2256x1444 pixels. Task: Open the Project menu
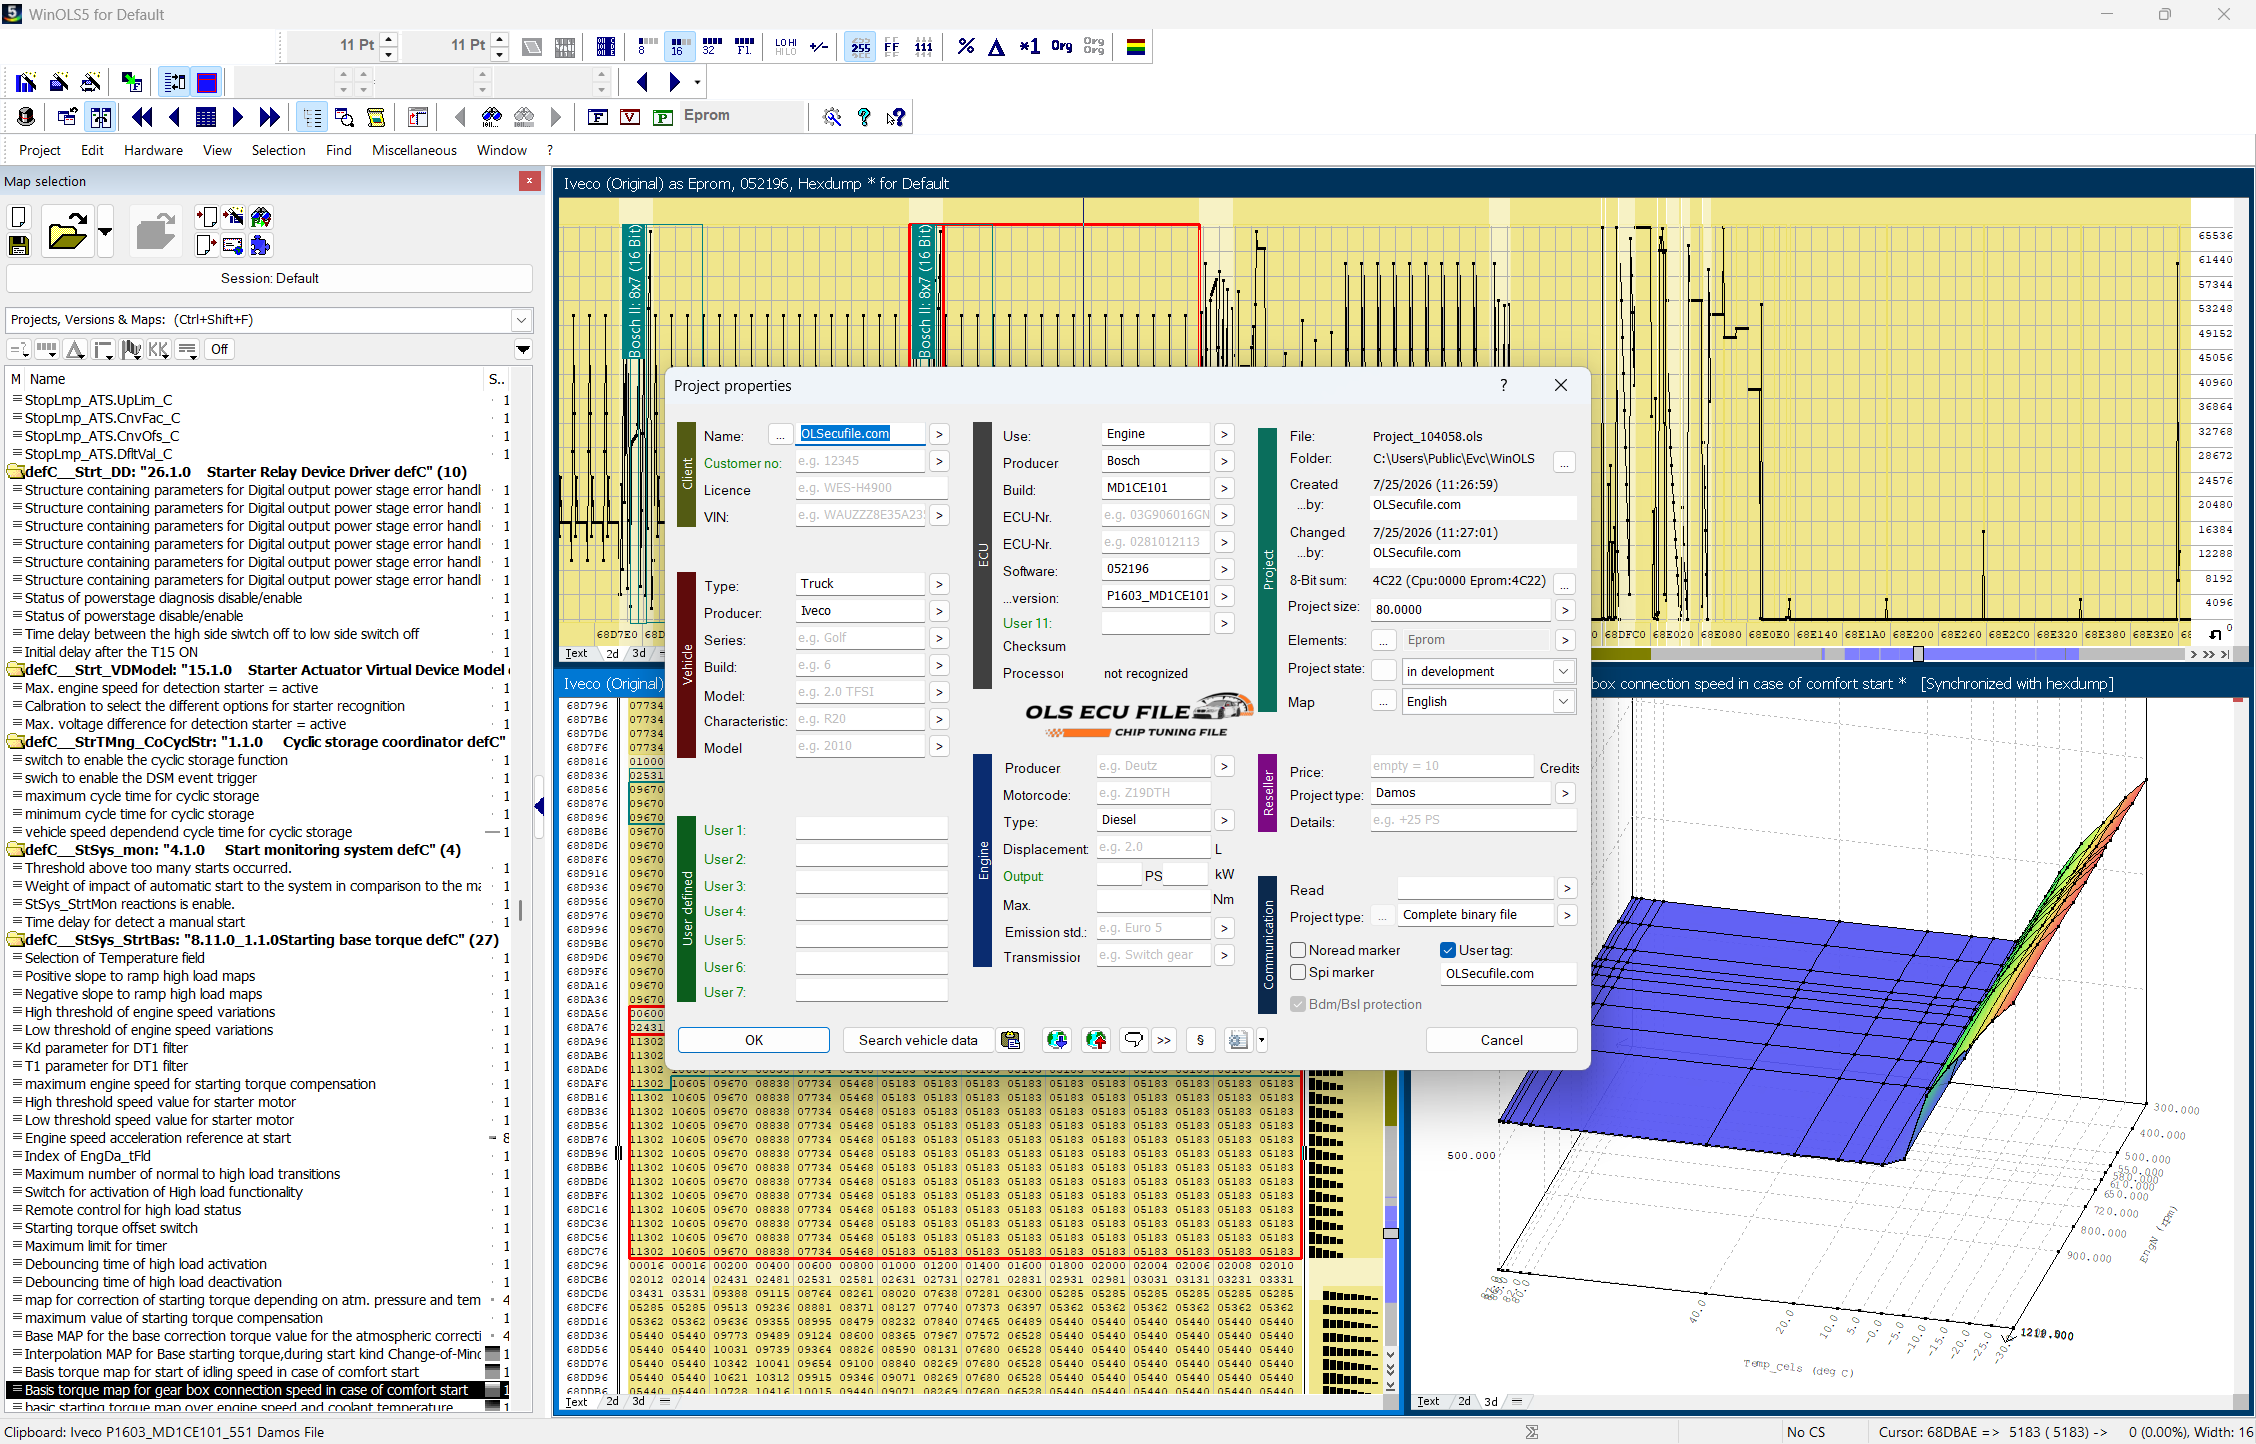[40, 150]
